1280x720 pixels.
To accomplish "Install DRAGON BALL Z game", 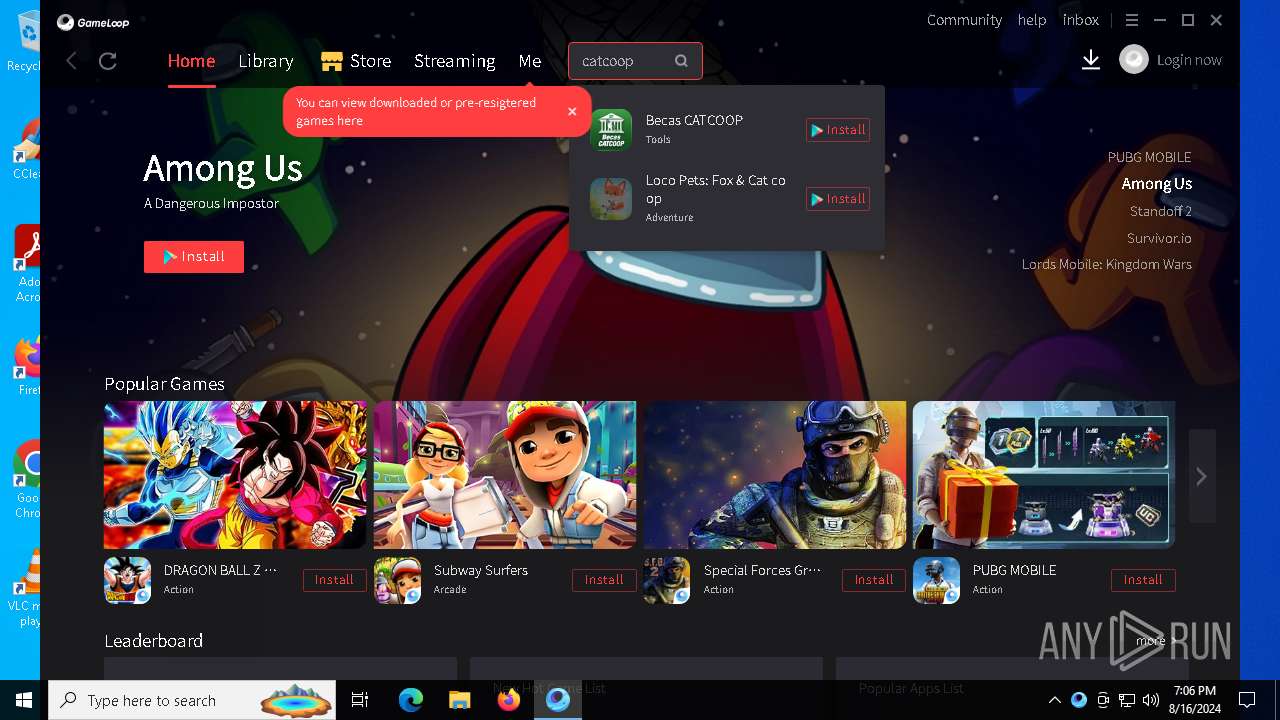I will [x=334, y=580].
